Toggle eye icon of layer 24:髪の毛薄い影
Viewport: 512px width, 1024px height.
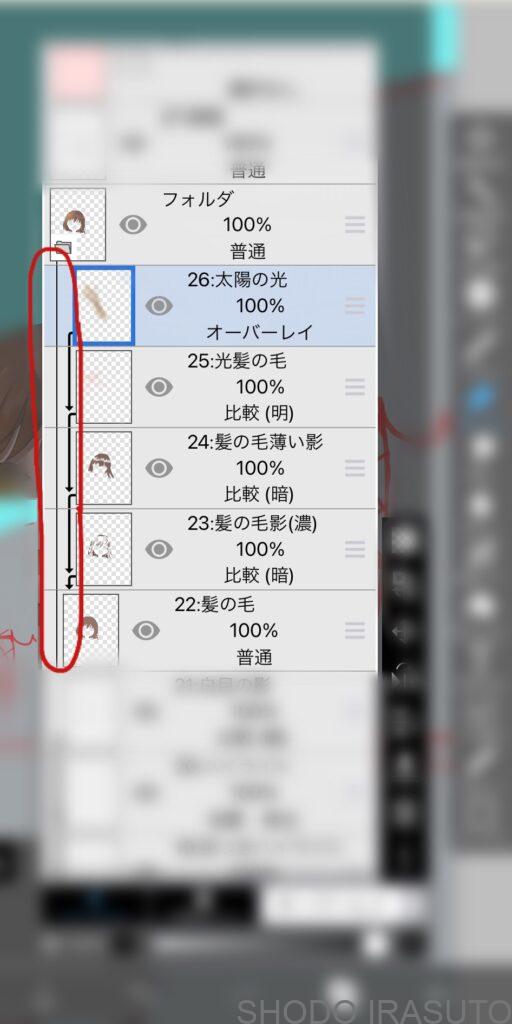(x=159, y=468)
